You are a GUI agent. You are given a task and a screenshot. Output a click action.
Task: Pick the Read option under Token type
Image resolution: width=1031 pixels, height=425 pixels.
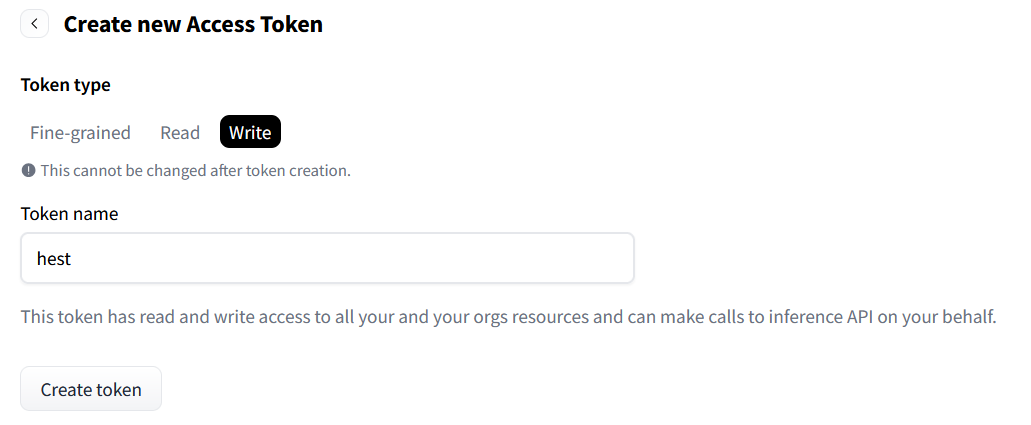click(180, 132)
